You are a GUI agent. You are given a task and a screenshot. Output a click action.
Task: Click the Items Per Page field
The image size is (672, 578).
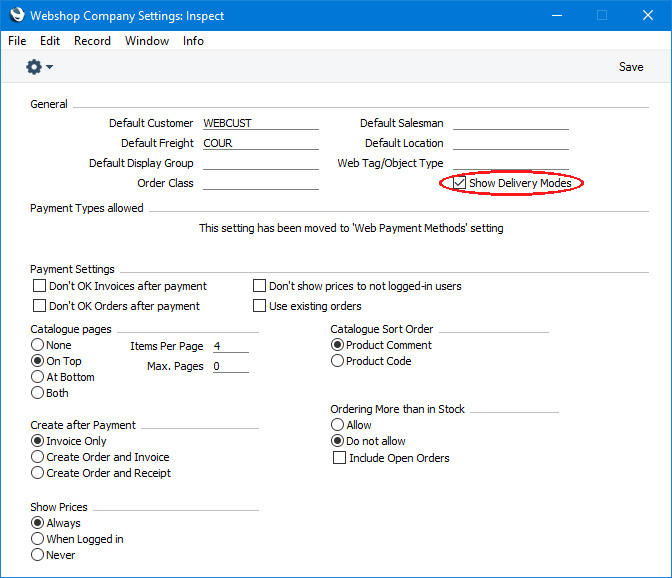tap(231, 346)
